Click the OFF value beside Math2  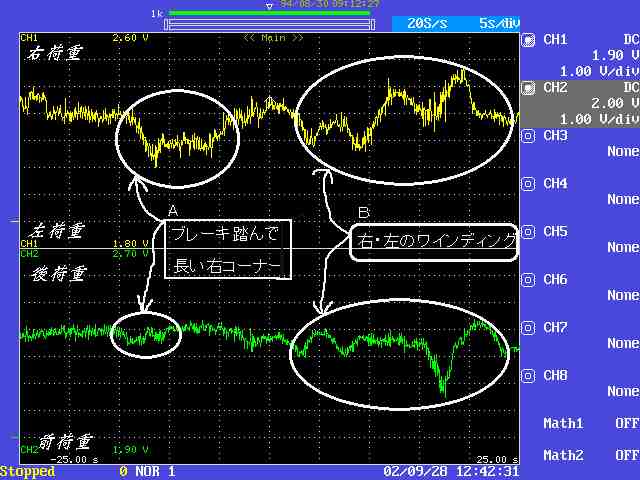coord(627,455)
